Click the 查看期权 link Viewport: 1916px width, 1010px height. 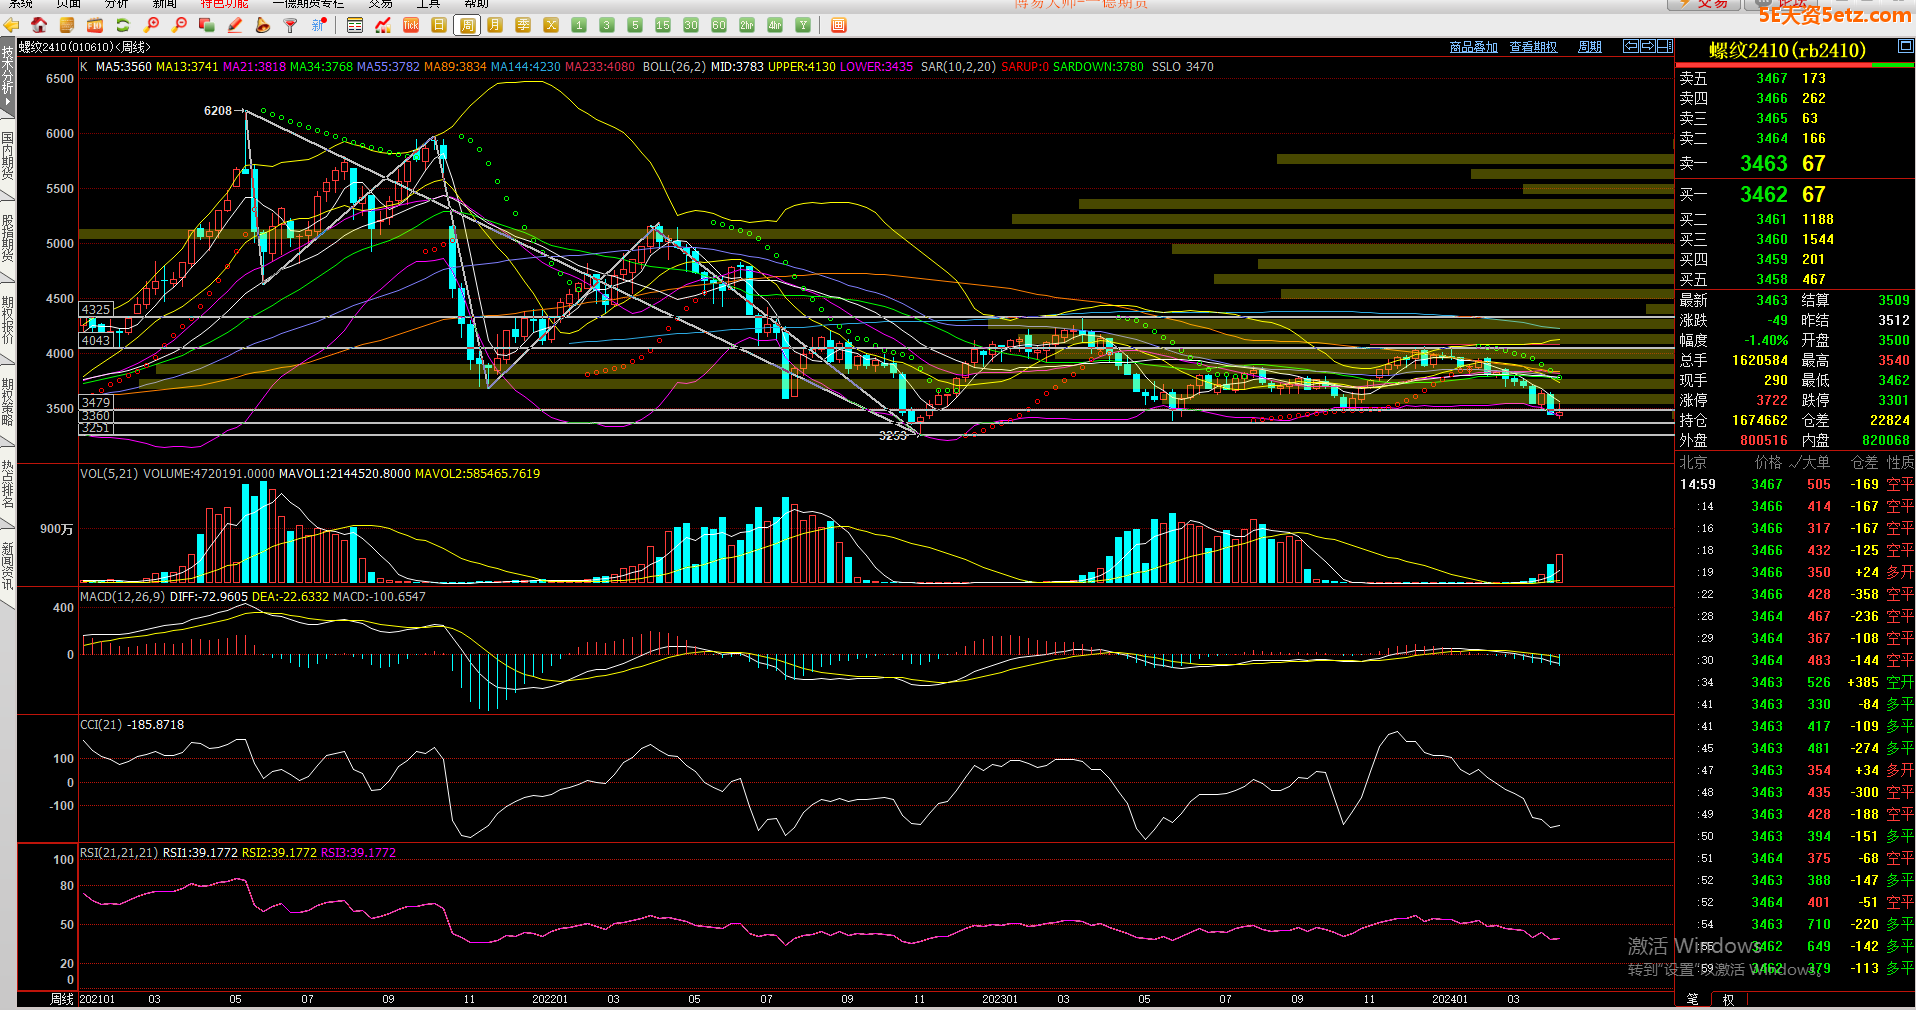point(1532,47)
